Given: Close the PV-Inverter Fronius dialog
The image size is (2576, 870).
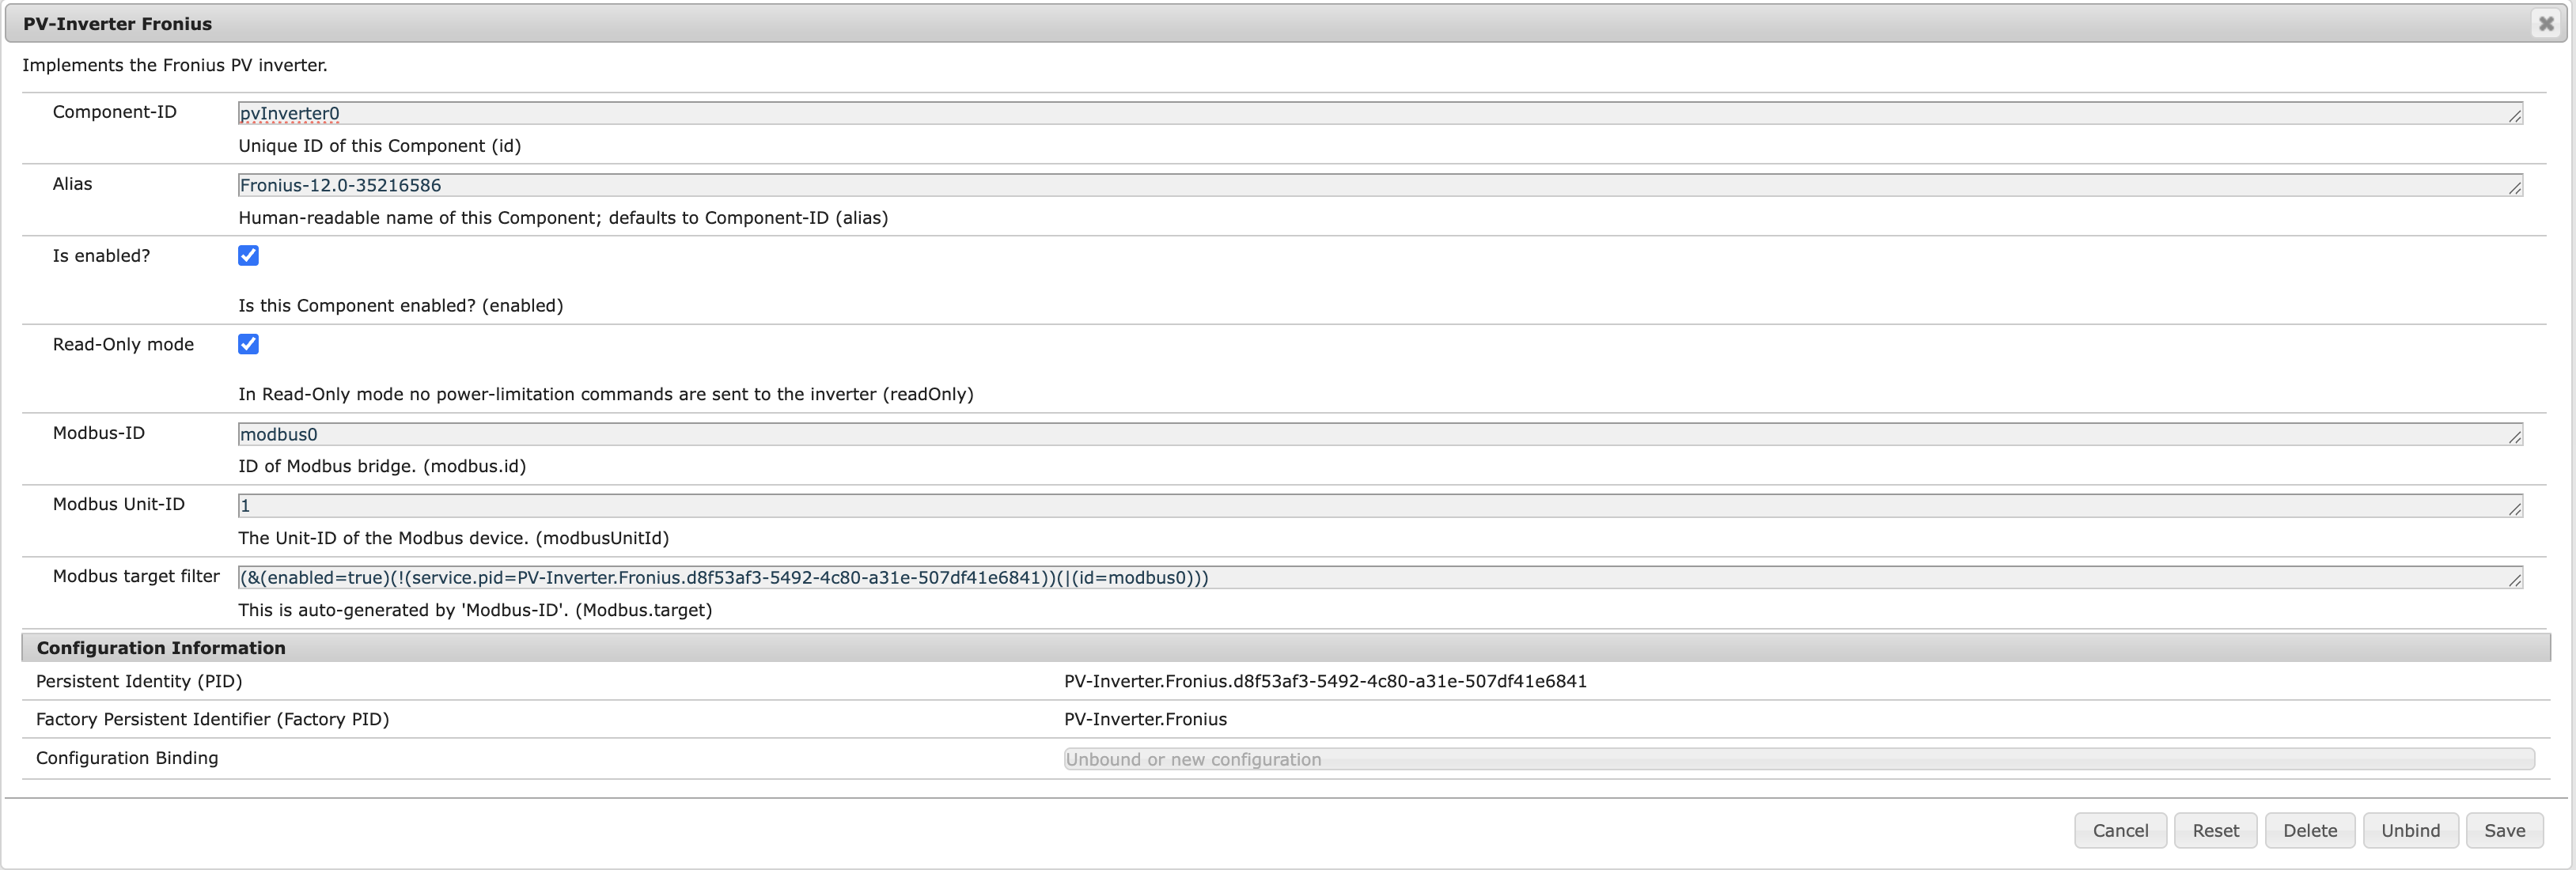Looking at the screenshot, I should pos(2546,23).
